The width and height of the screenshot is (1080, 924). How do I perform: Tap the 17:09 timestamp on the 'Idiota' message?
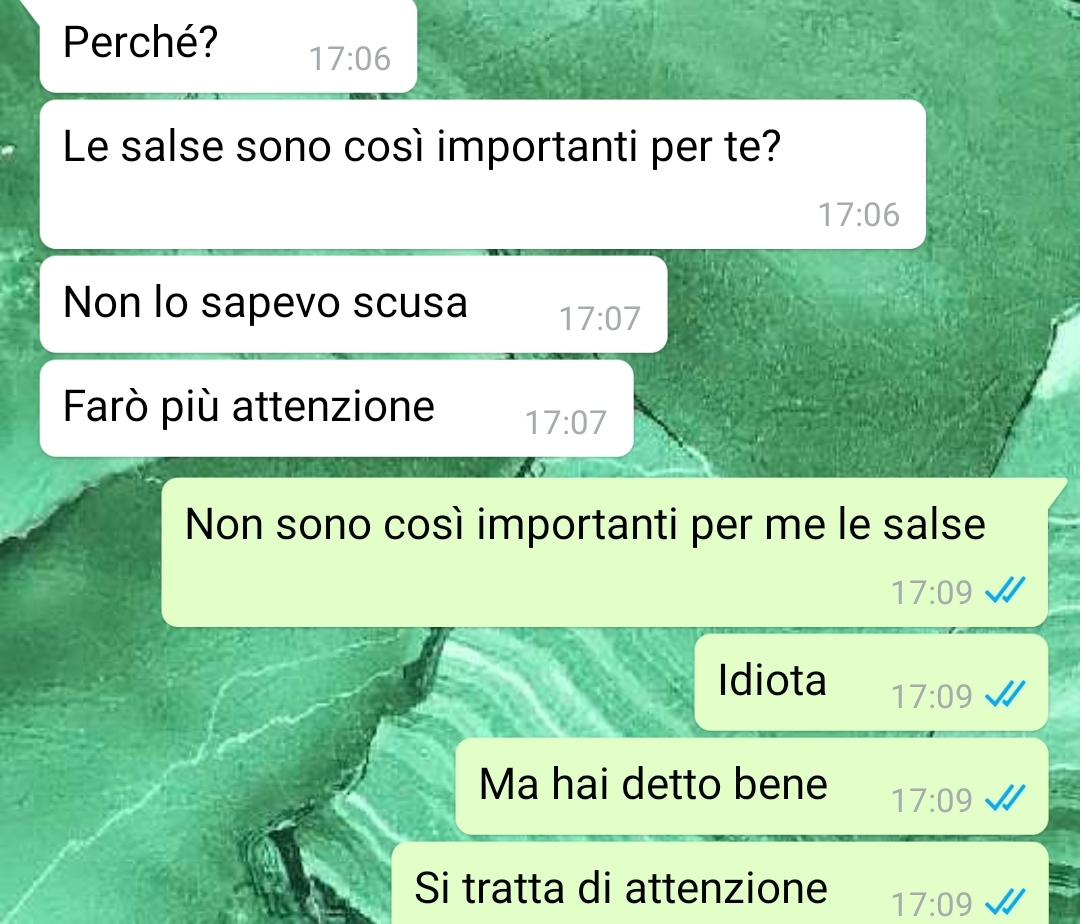pyautogui.click(x=932, y=696)
